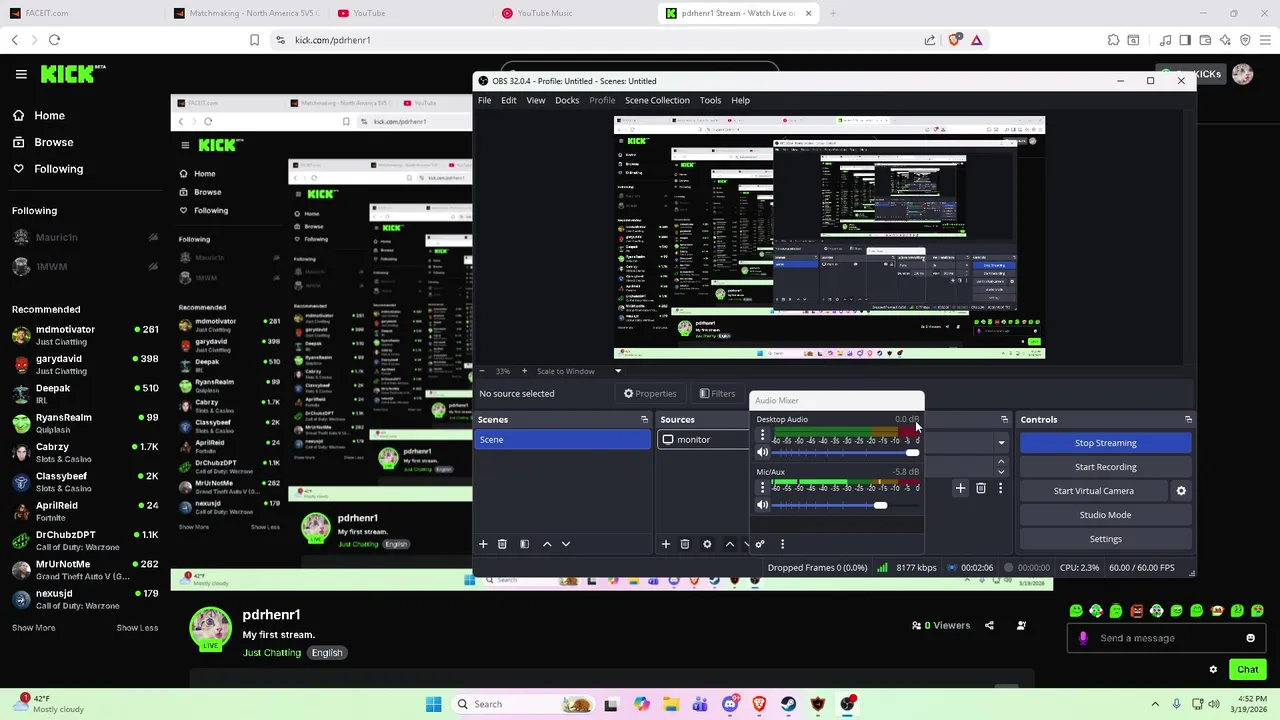Open Audio Mixer three-dot menu at bottom
Screen dimensions: 1280x720
pyautogui.click(x=782, y=544)
